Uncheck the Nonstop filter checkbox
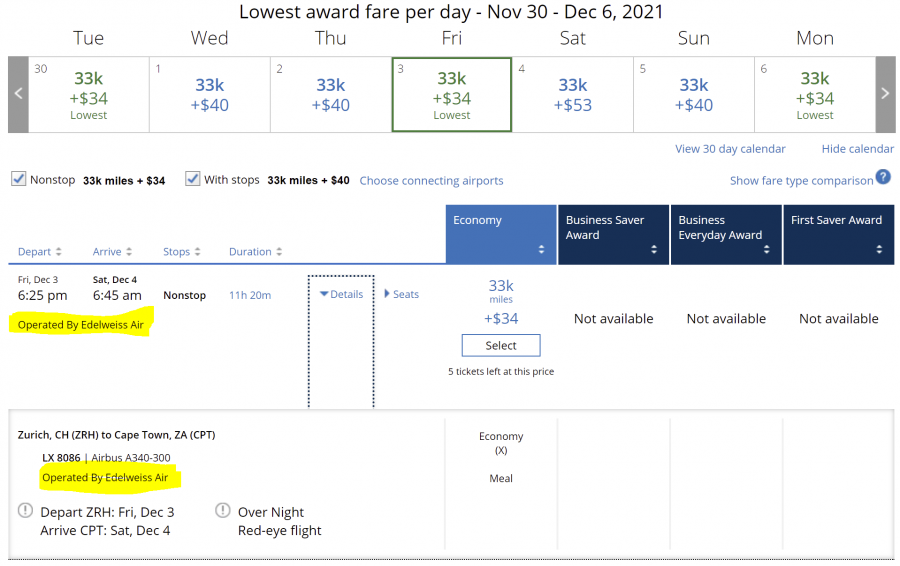Image resolution: width=900 pixels, height=566 pixels. pyautogui.click(x=18, y=179)
